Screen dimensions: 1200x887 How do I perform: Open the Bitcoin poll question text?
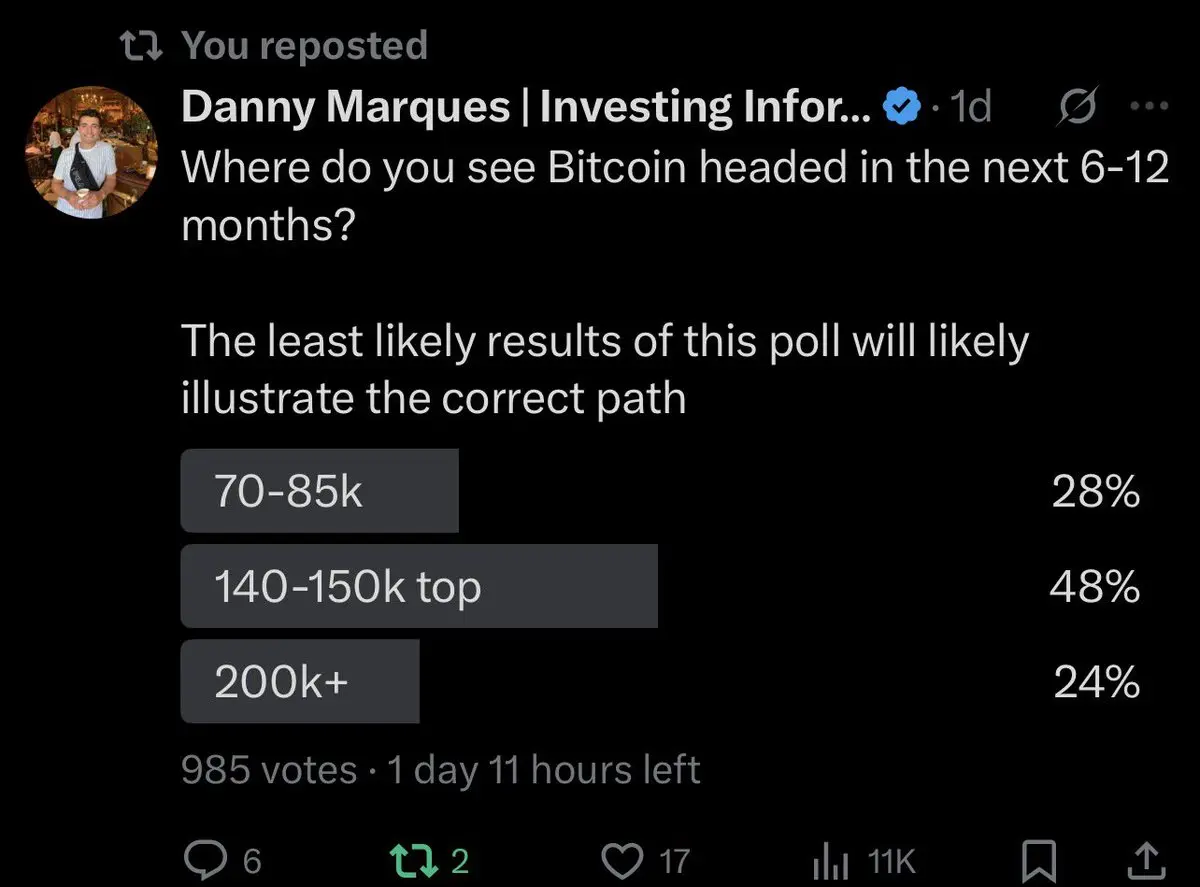(x=675, y=196)
